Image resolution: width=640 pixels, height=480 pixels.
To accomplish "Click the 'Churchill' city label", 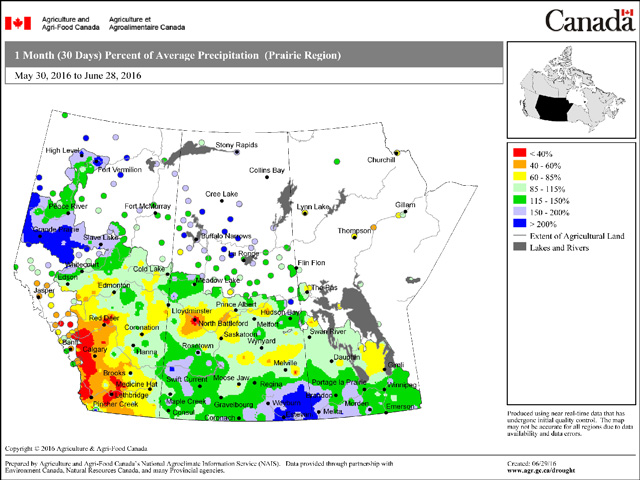I will (381, 160).
